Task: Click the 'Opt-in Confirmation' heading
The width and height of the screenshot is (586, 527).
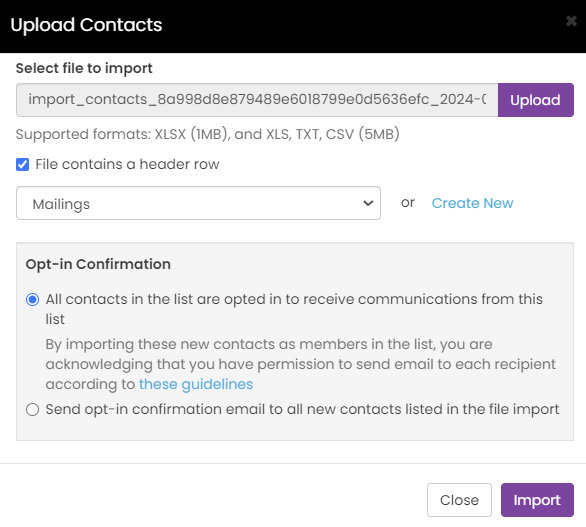Action: pyautogui.click(x=98, y=264)
